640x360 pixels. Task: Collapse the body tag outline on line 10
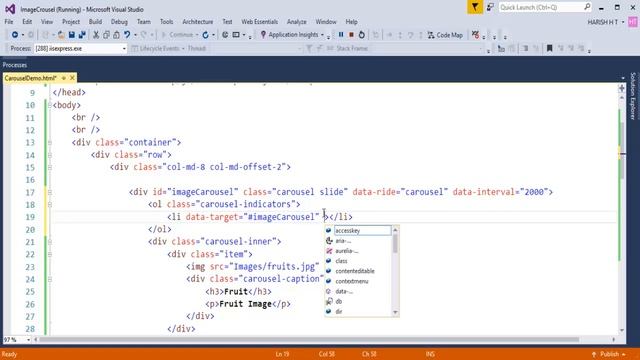(x=49, y=105)
